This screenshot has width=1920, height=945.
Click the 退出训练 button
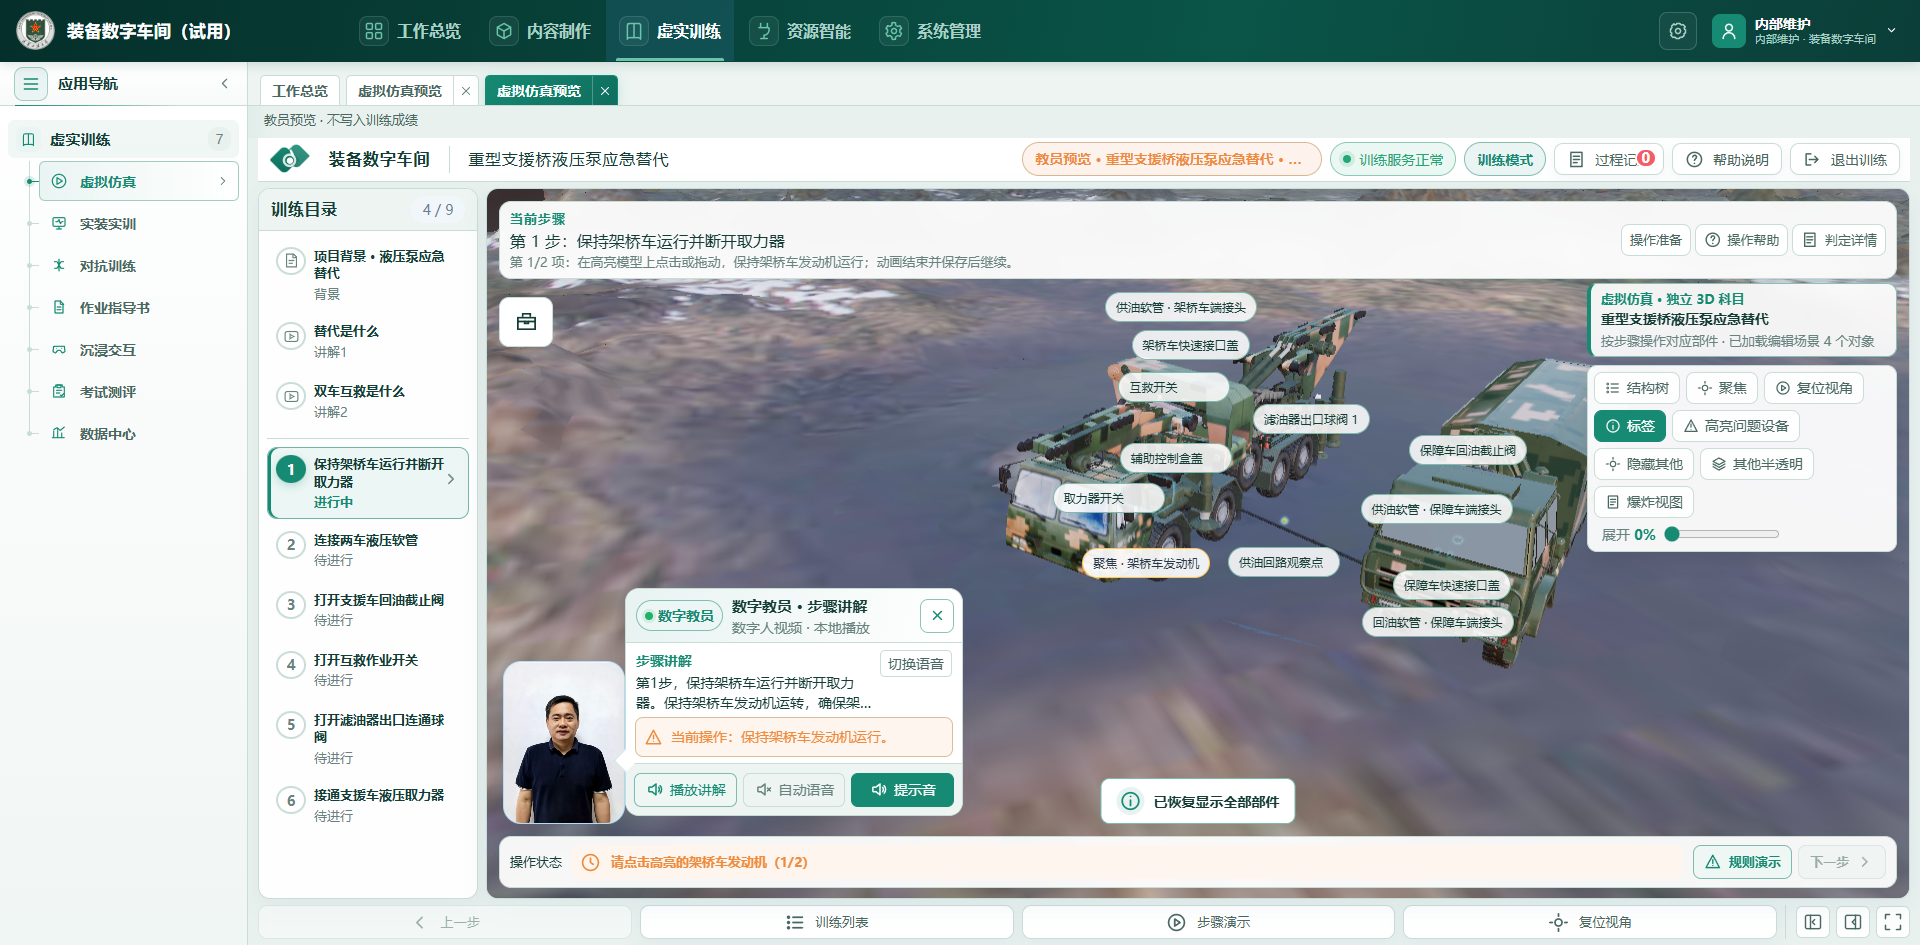[x=1845, y=159]
